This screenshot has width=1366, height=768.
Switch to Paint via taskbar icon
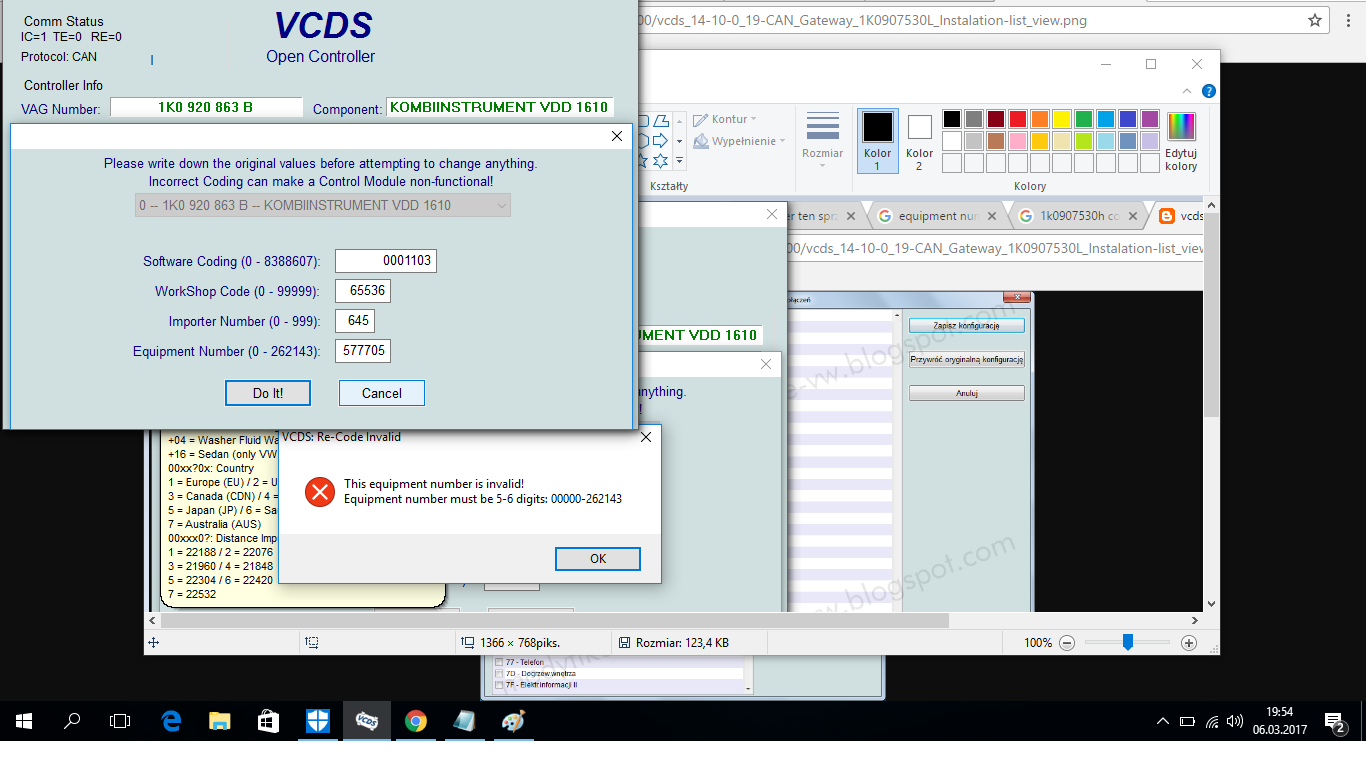pyautogui.click(x=512, y=721)
